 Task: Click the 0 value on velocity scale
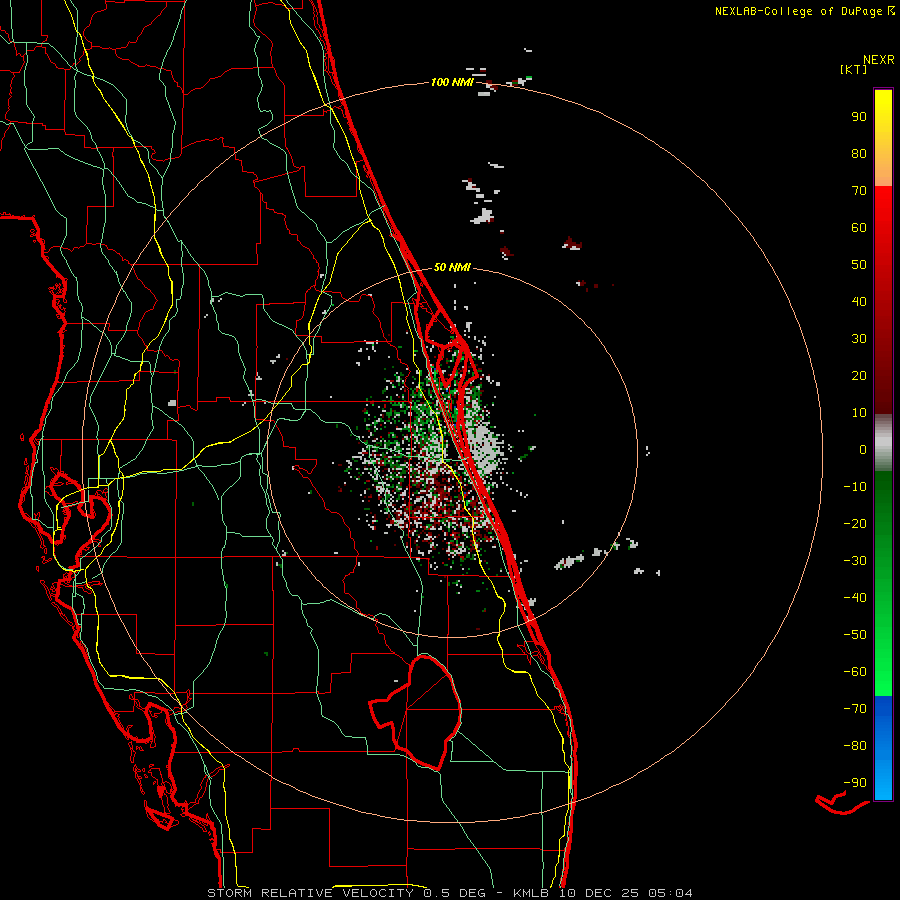(x=863, y=450)
